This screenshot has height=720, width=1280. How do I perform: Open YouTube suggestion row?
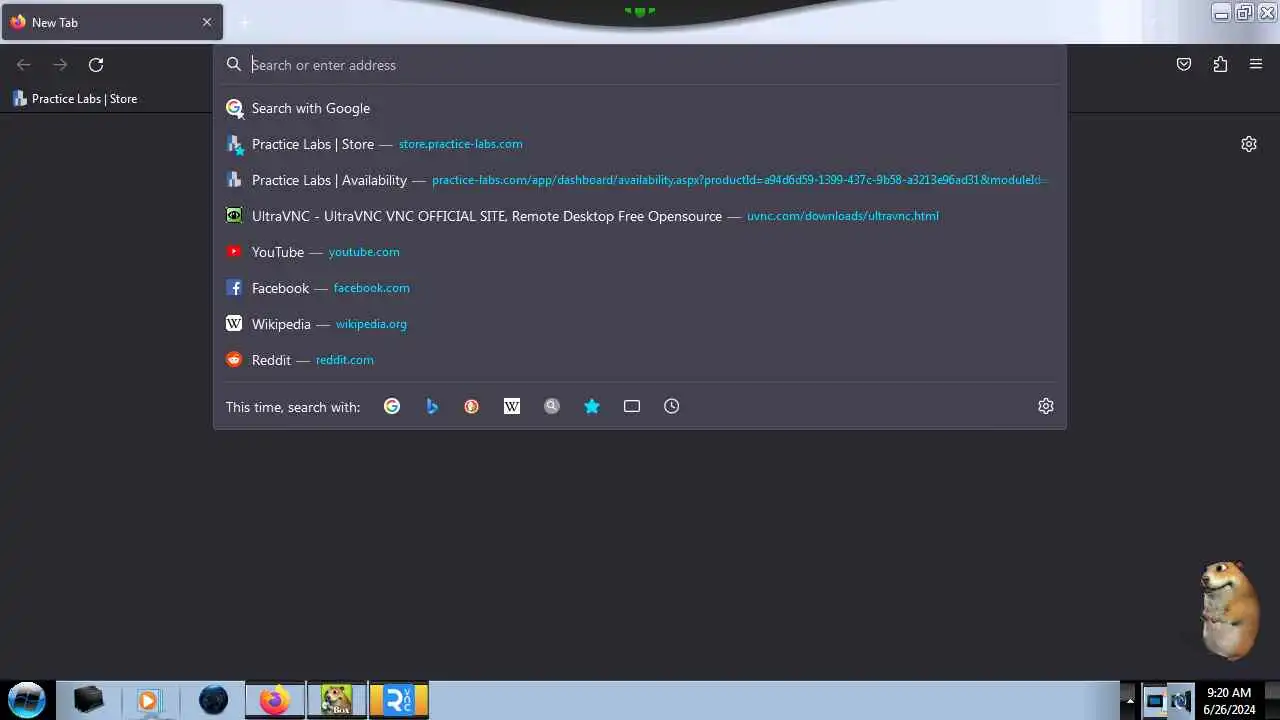point(640,252)
